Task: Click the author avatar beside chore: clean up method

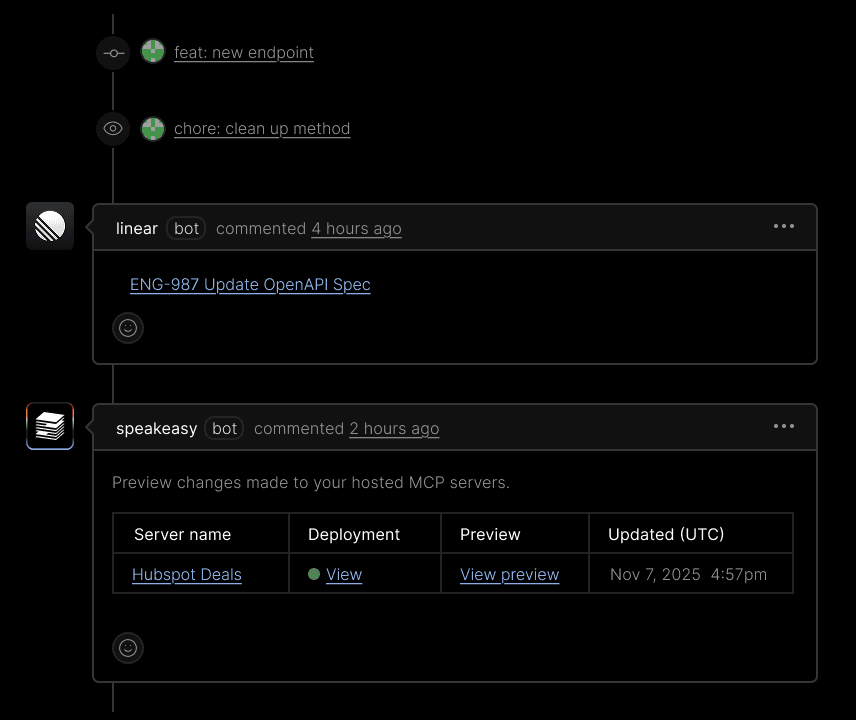Action: pyautogui.click(x=152, y=128)
